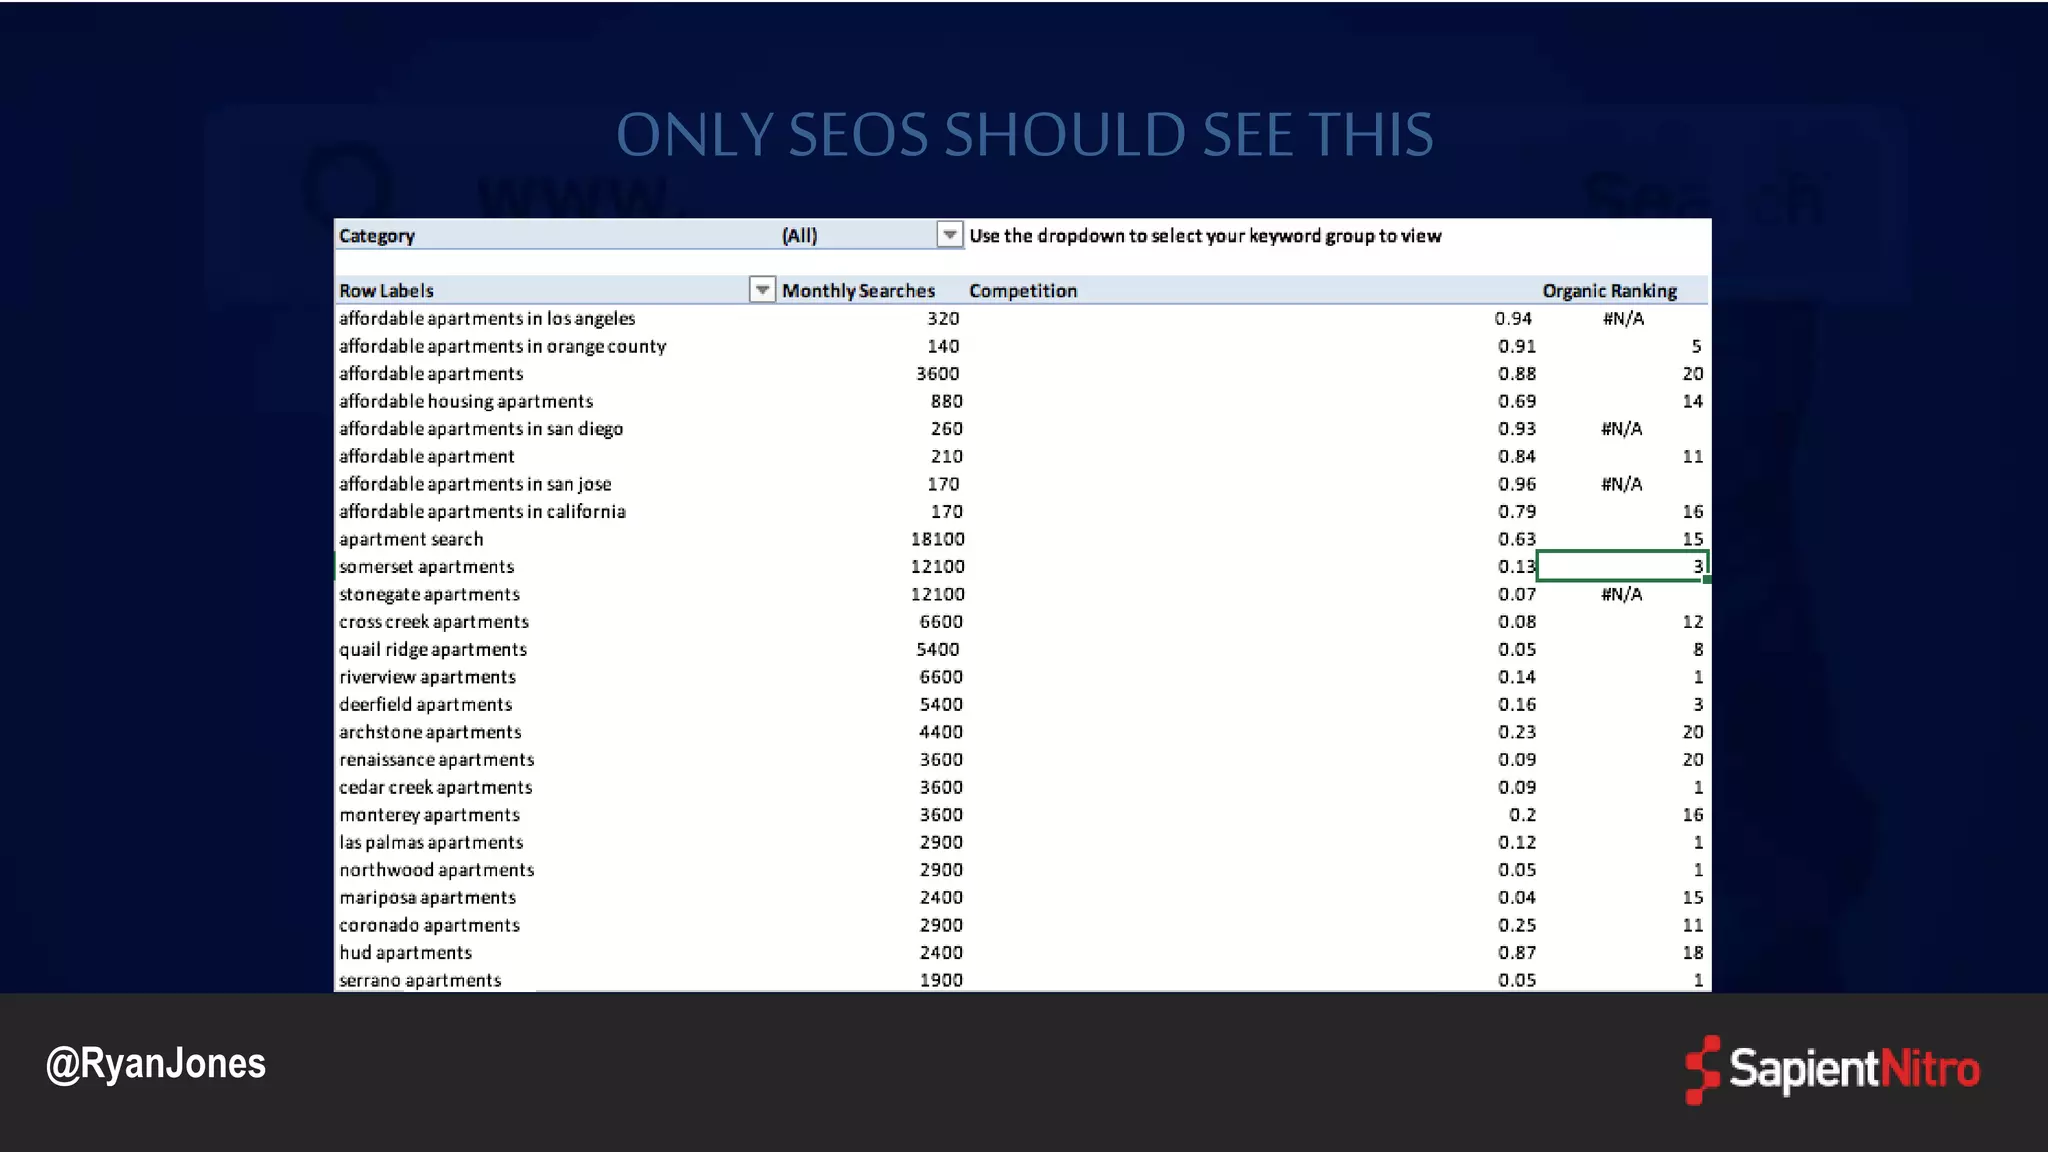Click the 'affordable apartments in california' label
The height and width of the screenshot is (1152, 2048).
click(482, 511)
